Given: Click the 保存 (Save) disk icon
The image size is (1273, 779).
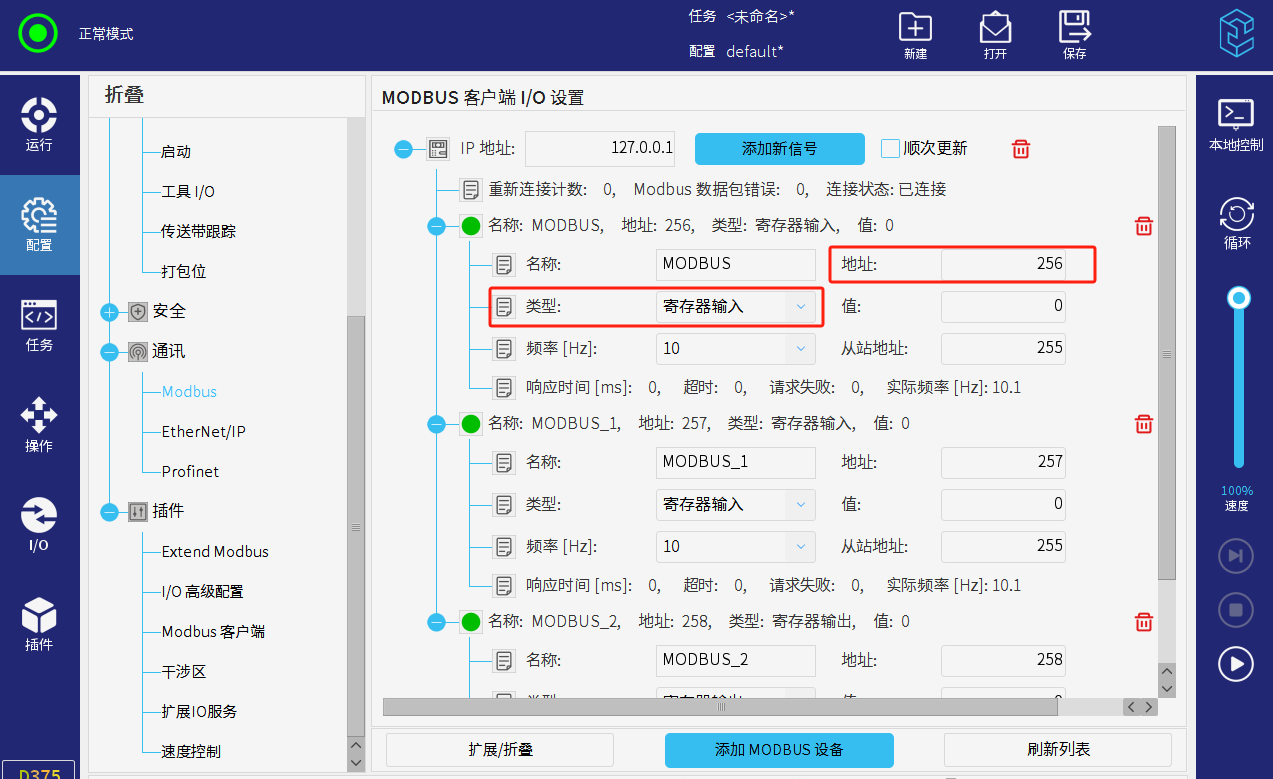Looking at the screenshot, I should coord(1074,27).
